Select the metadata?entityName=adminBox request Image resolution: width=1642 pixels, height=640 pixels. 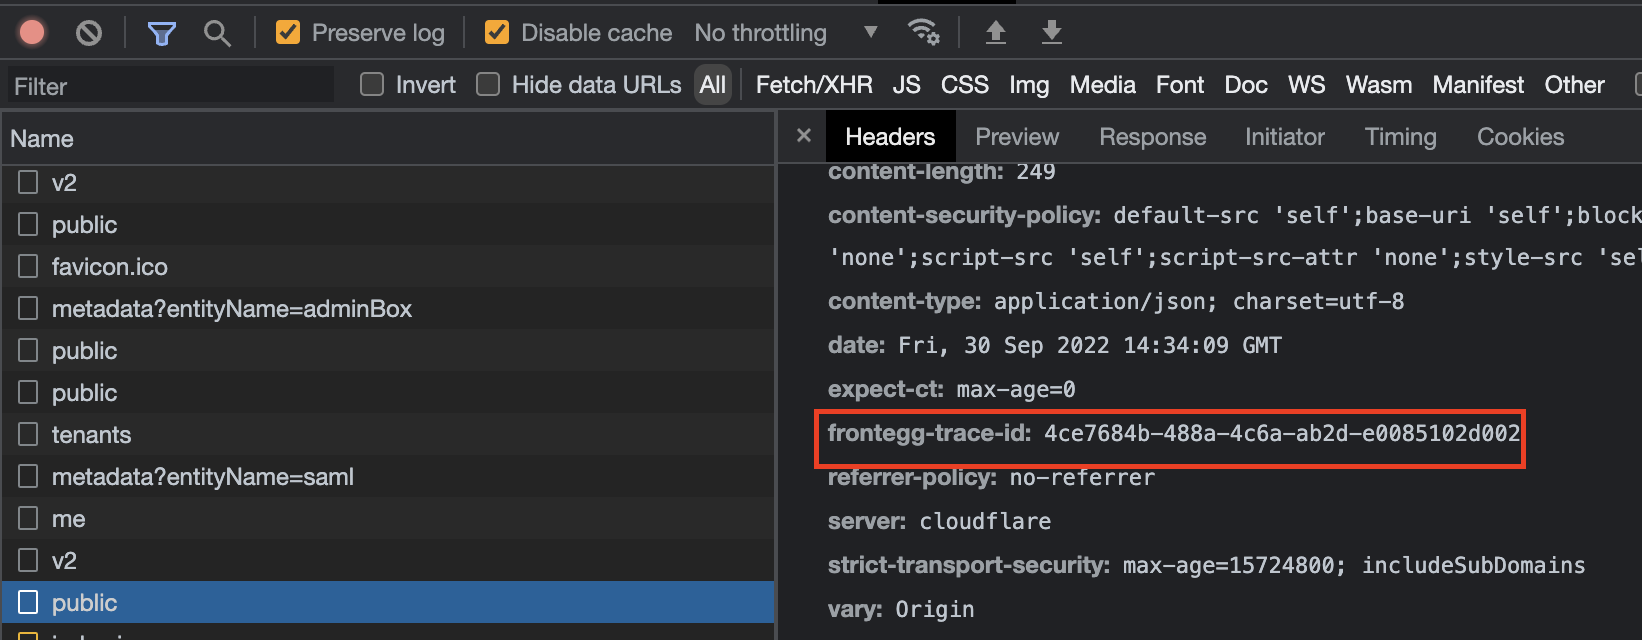click(232, 309)
